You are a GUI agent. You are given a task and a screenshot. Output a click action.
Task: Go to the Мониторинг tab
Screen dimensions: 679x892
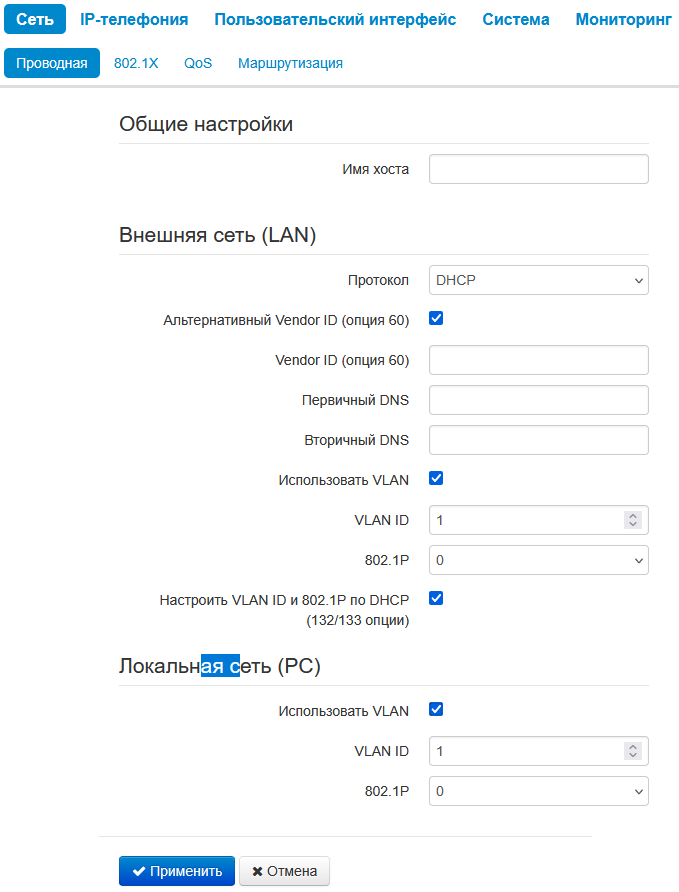623,20
